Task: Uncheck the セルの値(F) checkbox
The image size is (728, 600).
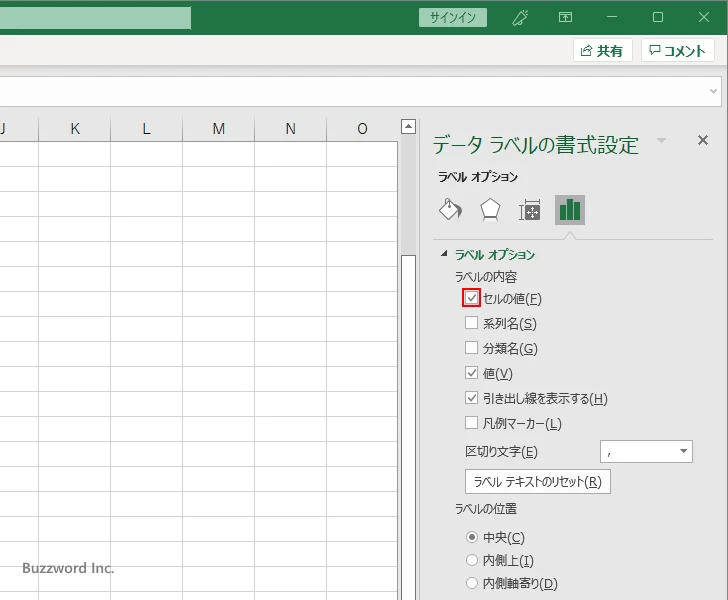Action: click(471, 298)
